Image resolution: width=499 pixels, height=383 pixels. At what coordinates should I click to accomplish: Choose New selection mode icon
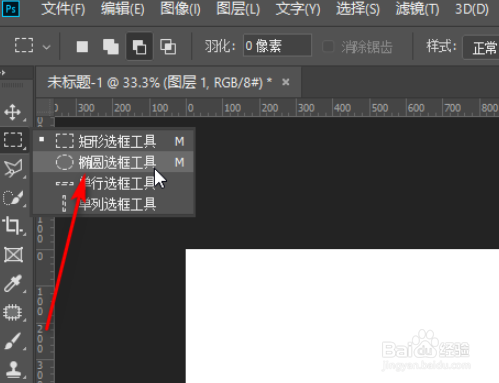coord(82,47)
